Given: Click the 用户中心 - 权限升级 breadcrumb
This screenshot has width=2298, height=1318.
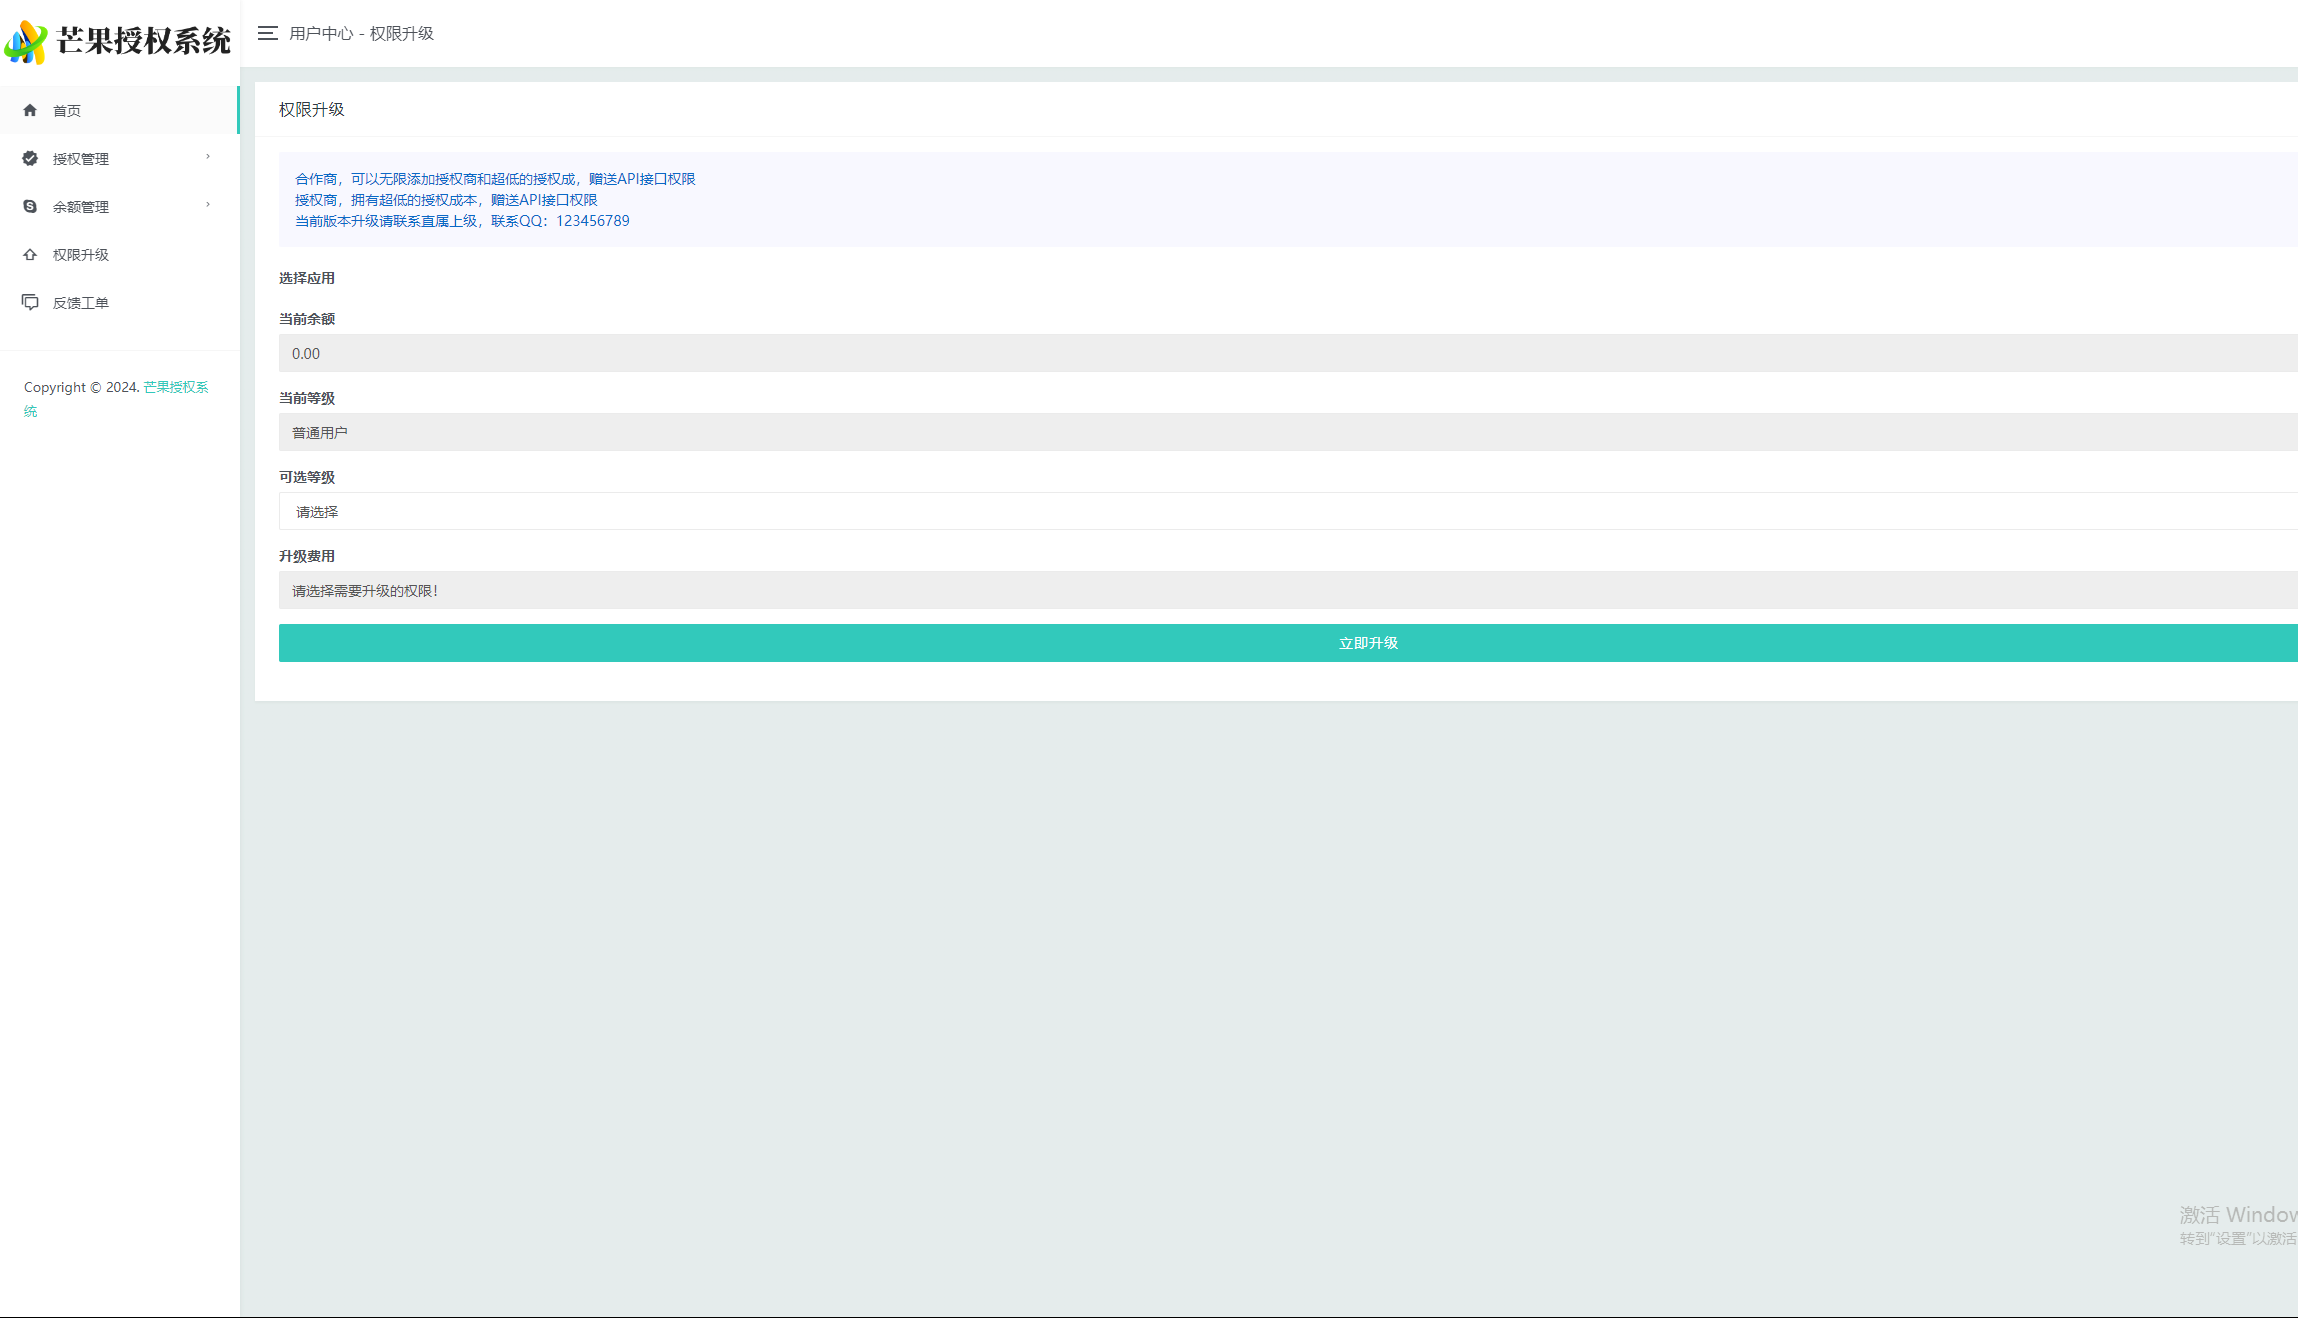Looking at the screenshot, I should click(361, 33).
